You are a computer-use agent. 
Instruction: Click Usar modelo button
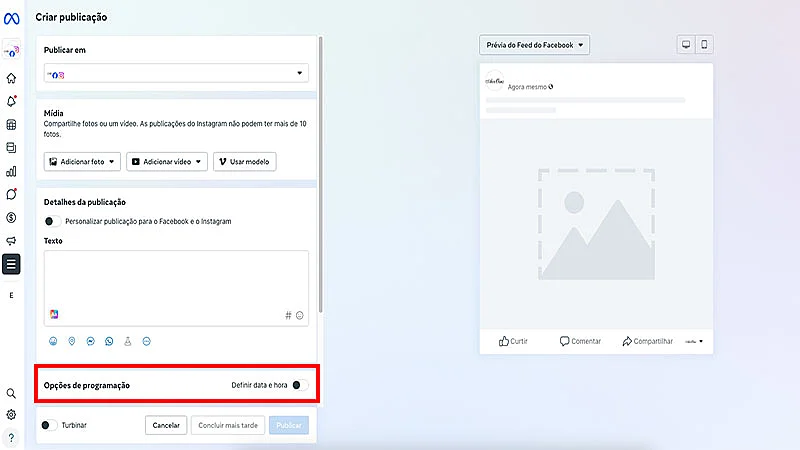[245, 162]
